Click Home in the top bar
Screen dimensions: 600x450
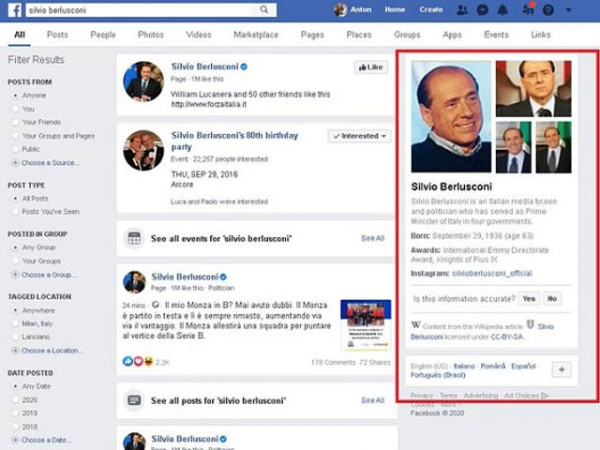point(395,10)
